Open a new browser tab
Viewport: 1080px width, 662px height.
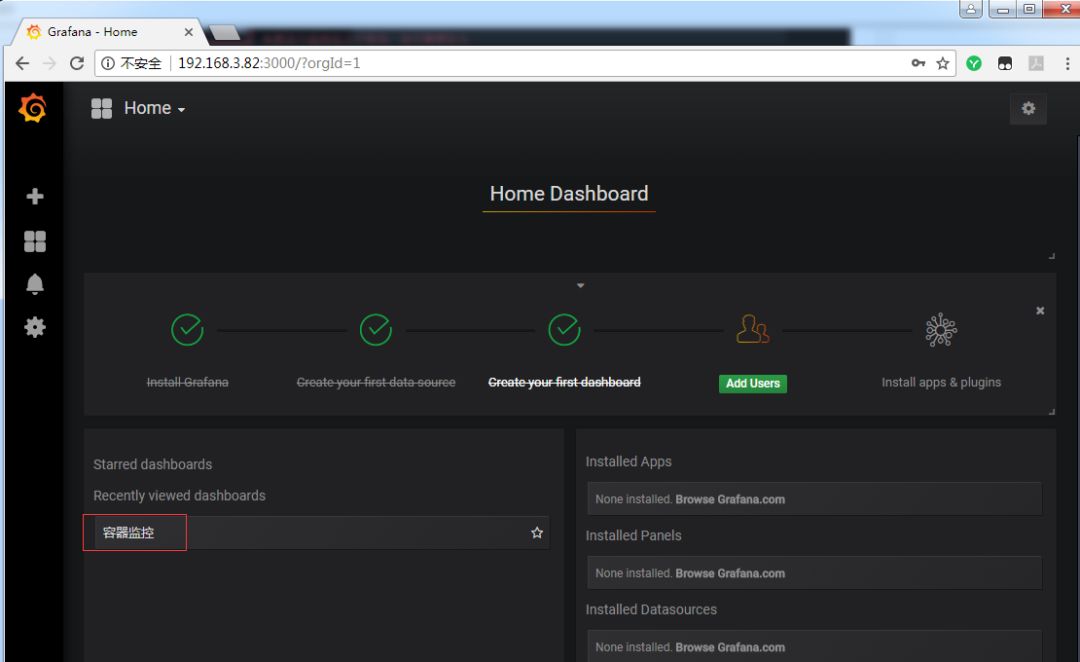coord(225,32)
